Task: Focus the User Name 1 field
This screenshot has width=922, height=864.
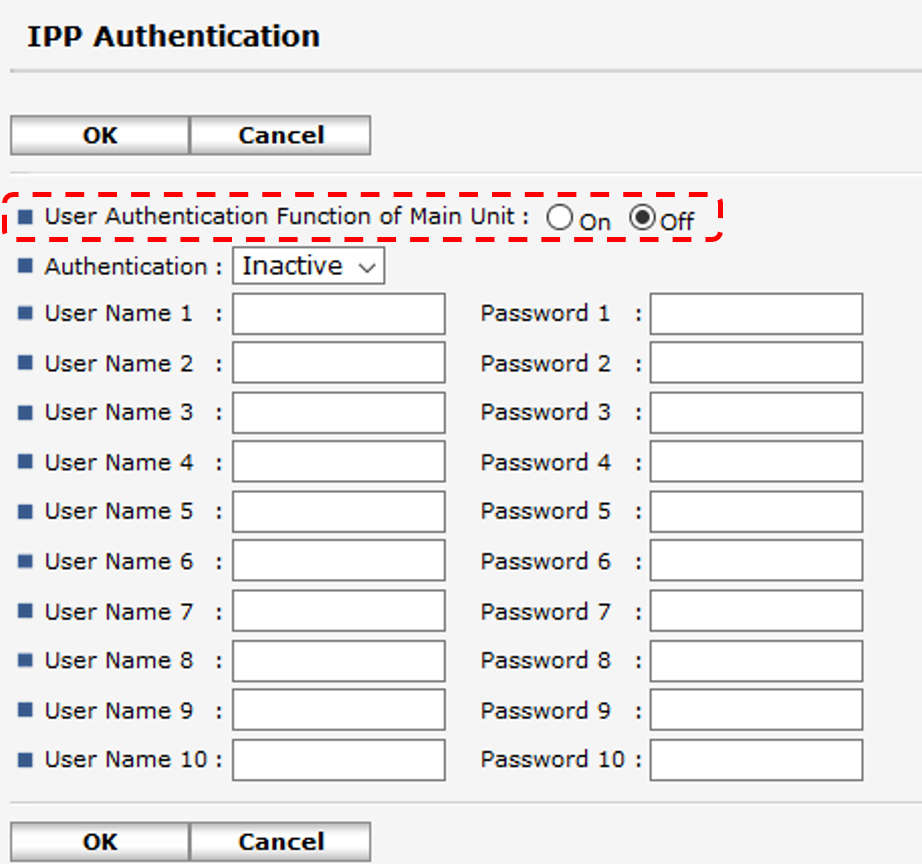Action: pos(339,314)
